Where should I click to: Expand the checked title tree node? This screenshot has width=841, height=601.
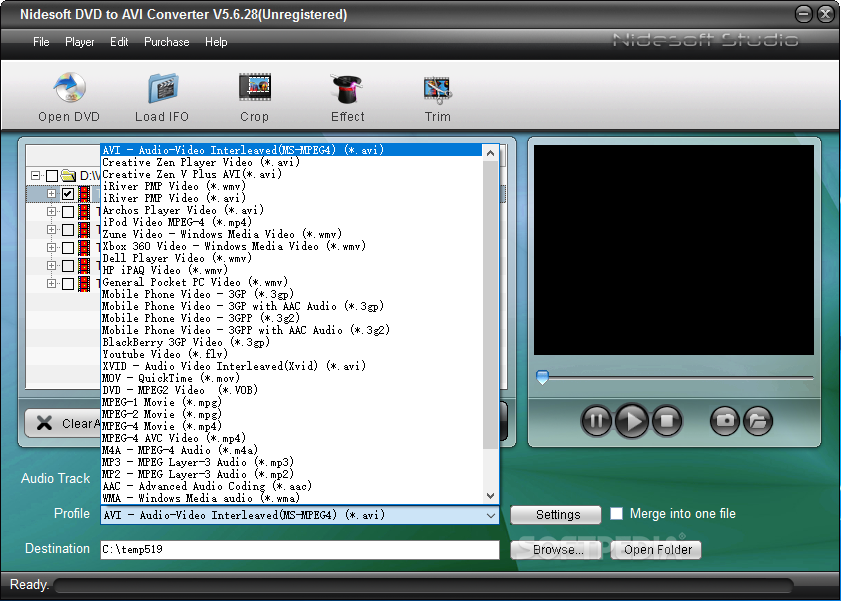click(x=51, y=194)
